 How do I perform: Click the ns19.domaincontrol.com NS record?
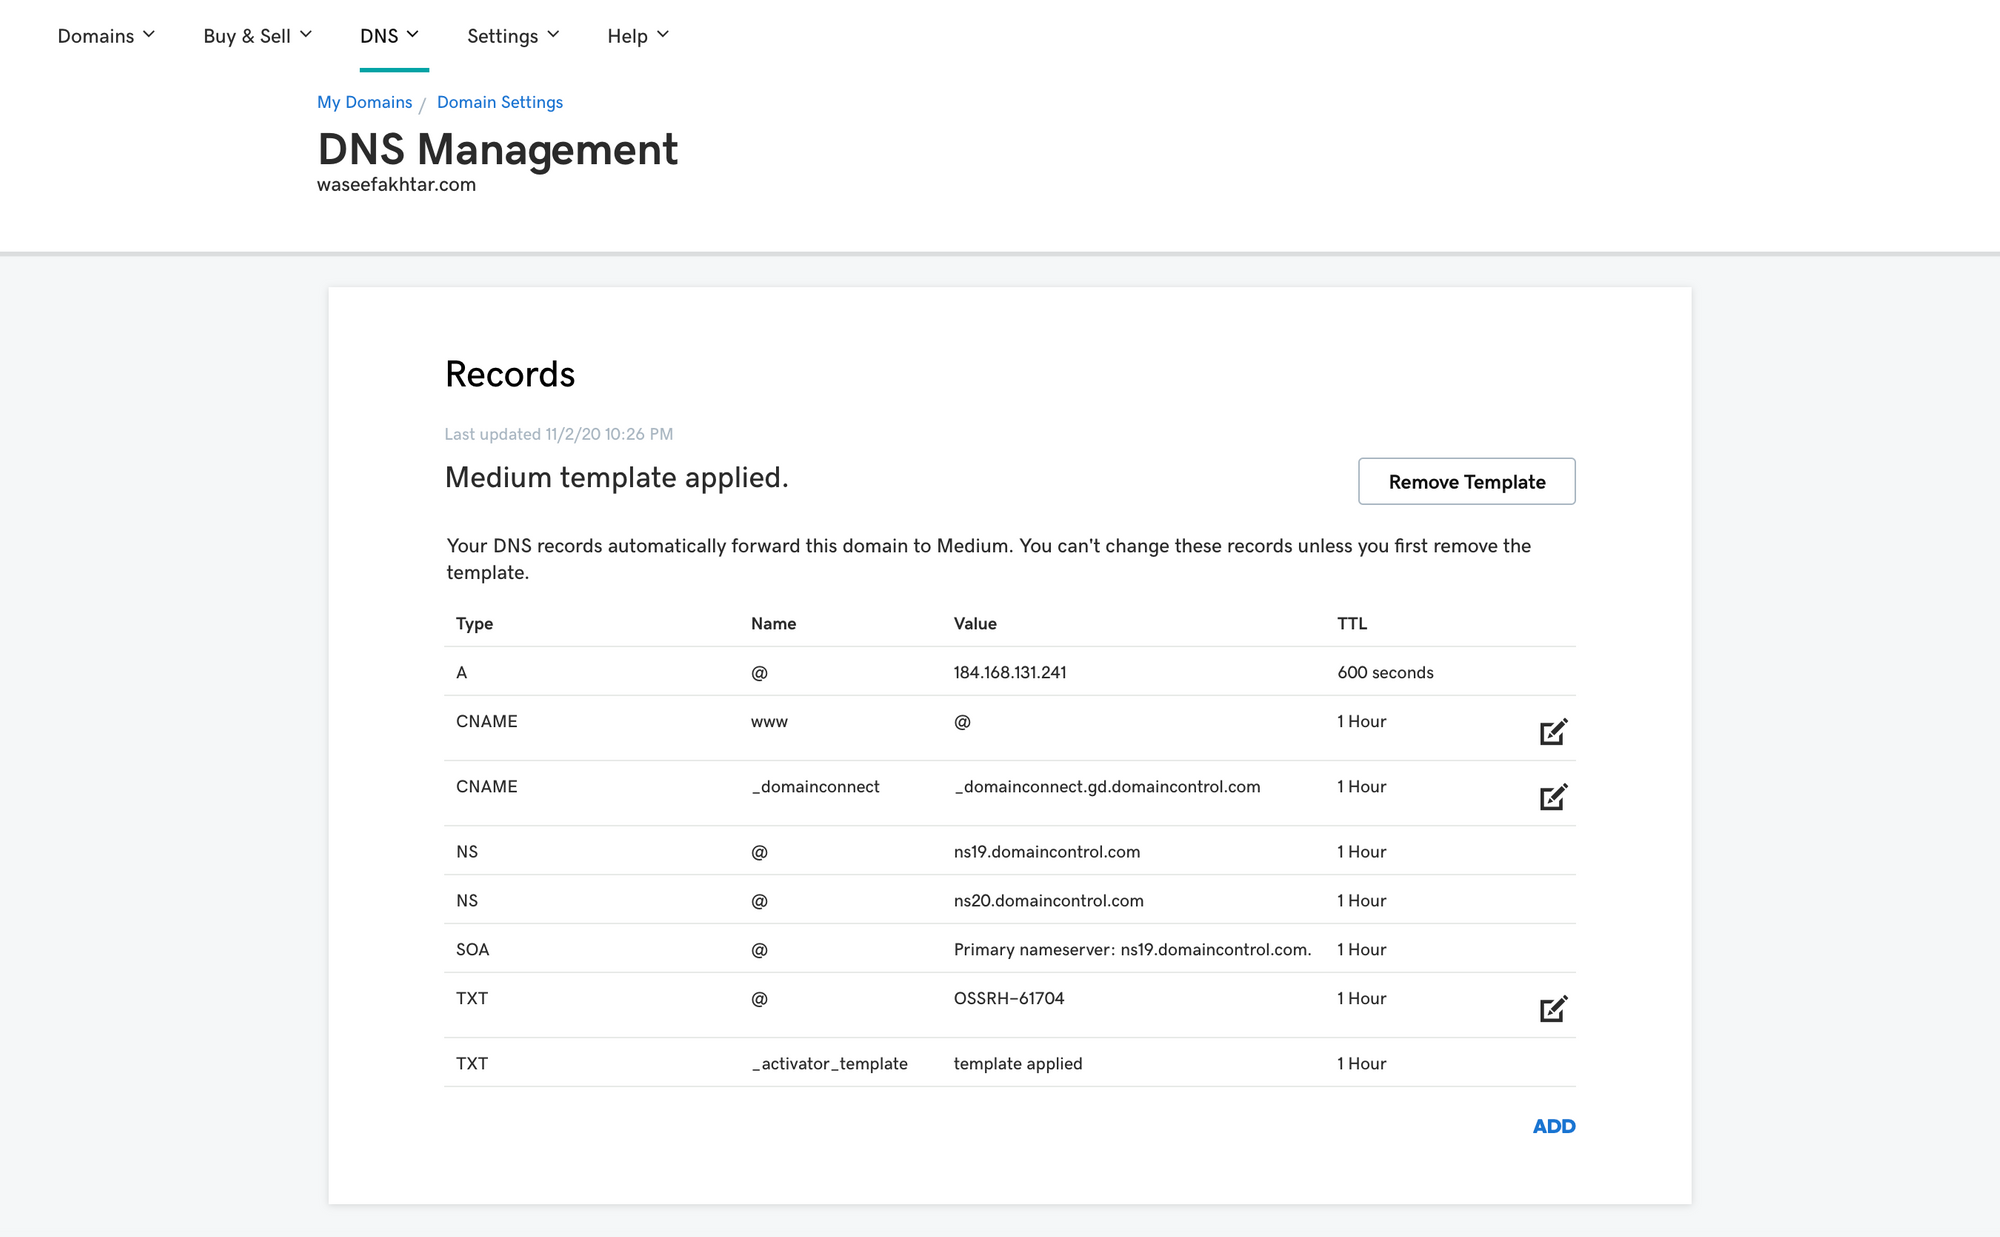1046,852
